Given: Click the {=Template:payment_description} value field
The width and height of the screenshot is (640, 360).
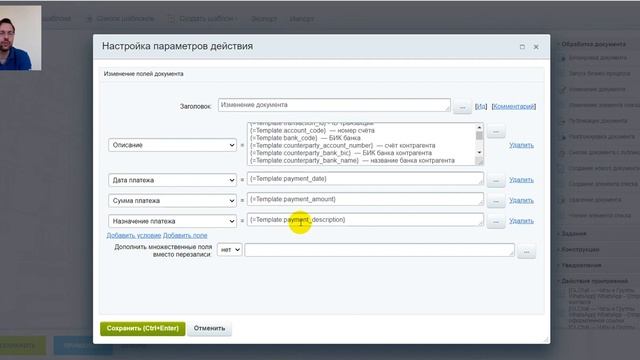Looking at the screenshot, I should [x=365, y=220].
